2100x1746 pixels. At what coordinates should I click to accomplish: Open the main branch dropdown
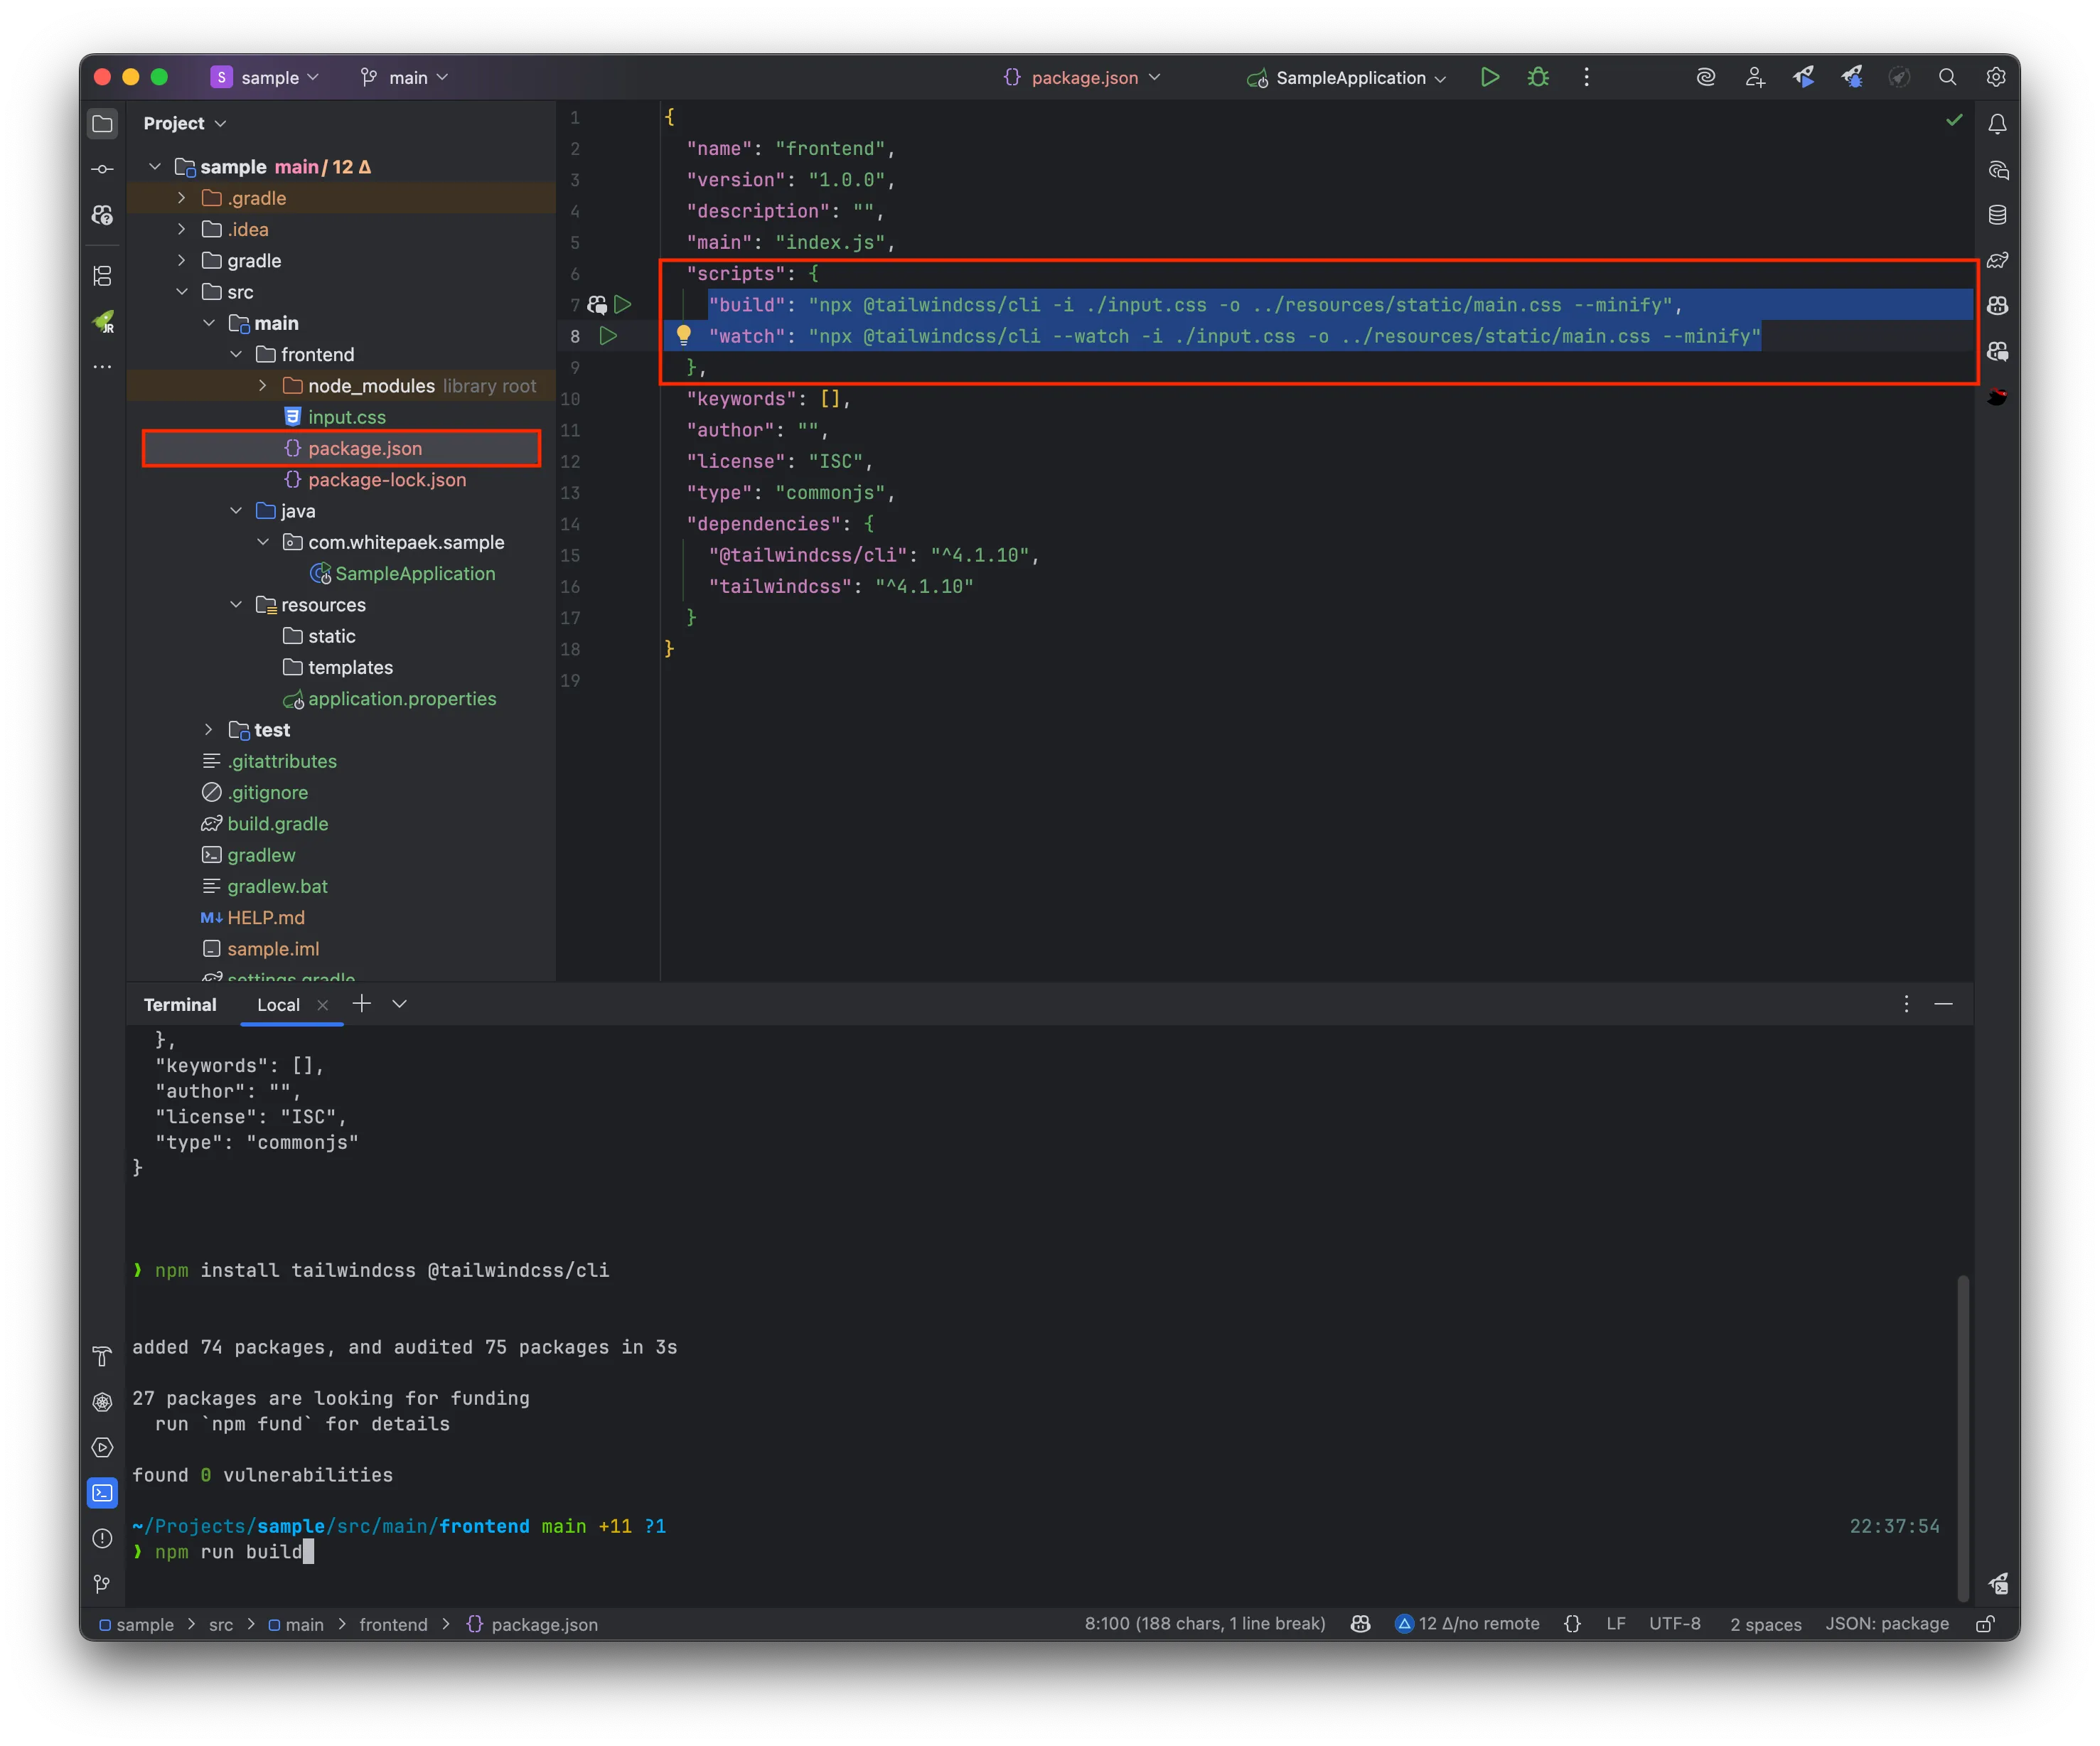[404, 77]
